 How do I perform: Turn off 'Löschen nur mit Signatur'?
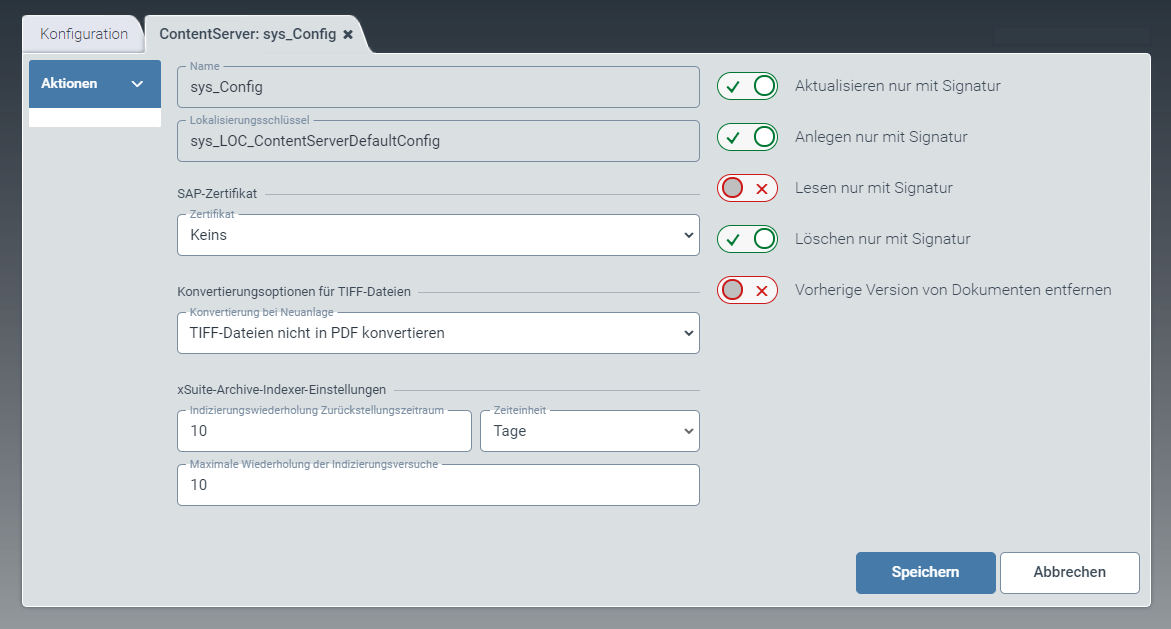tap(747, 238)
